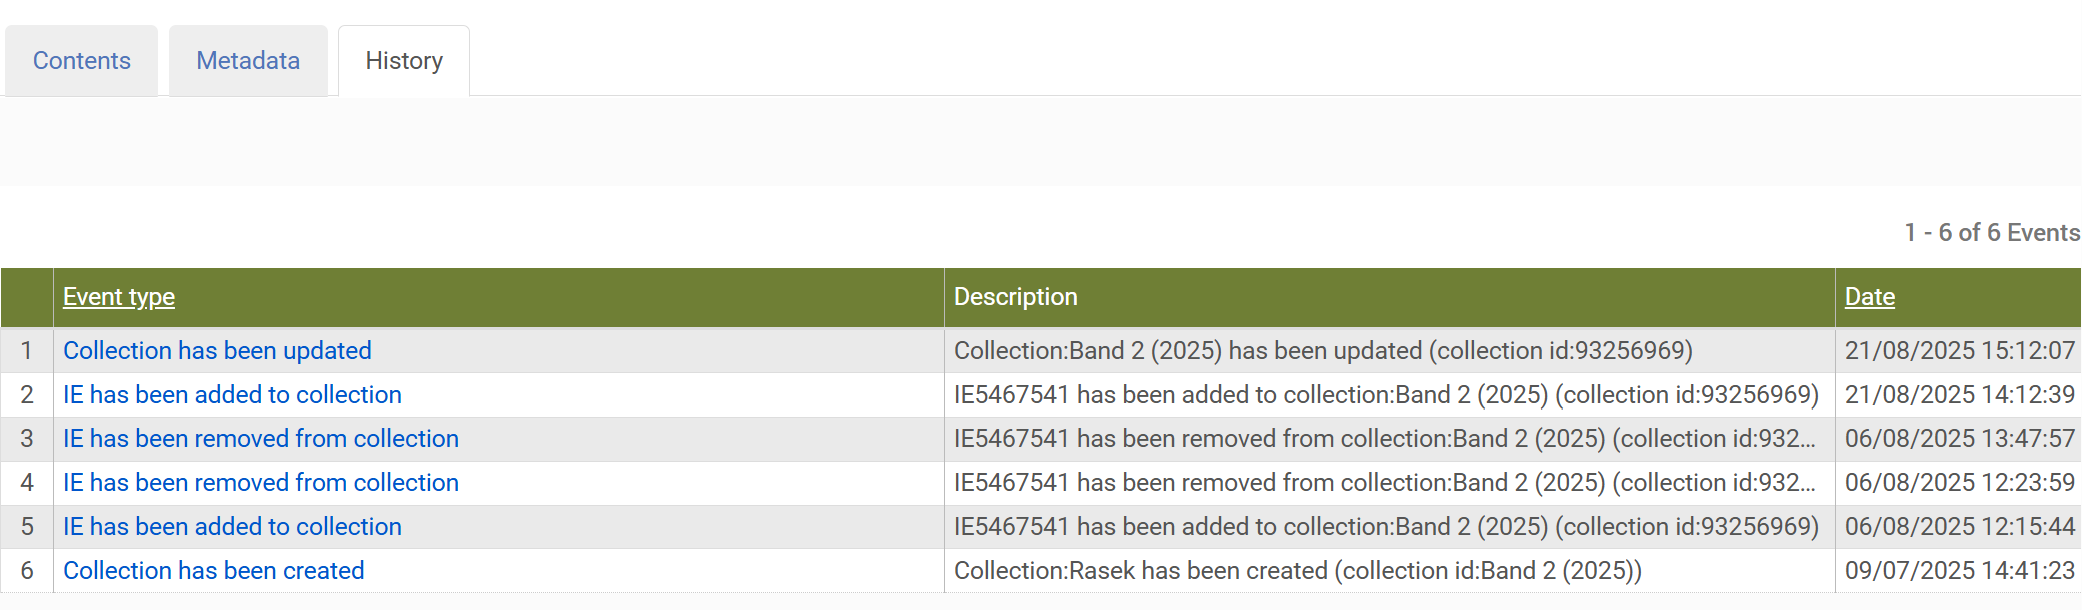Select the row numbered 6
2082x610 pixels.
[x=28, y=570]
